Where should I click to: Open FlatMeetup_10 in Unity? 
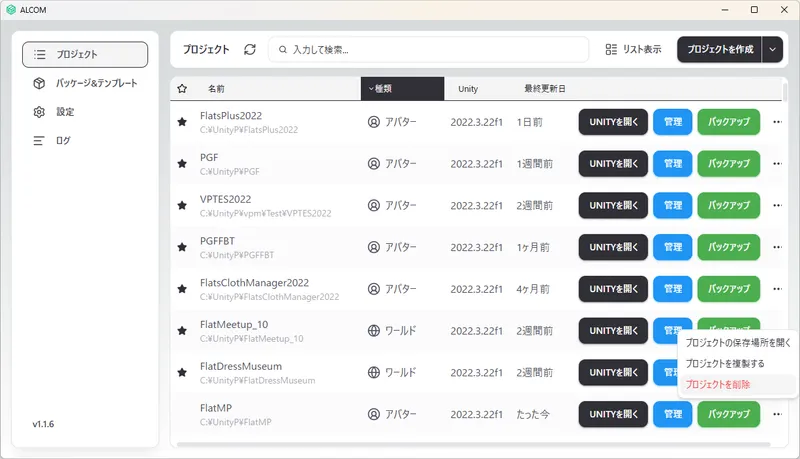point(613,331)
